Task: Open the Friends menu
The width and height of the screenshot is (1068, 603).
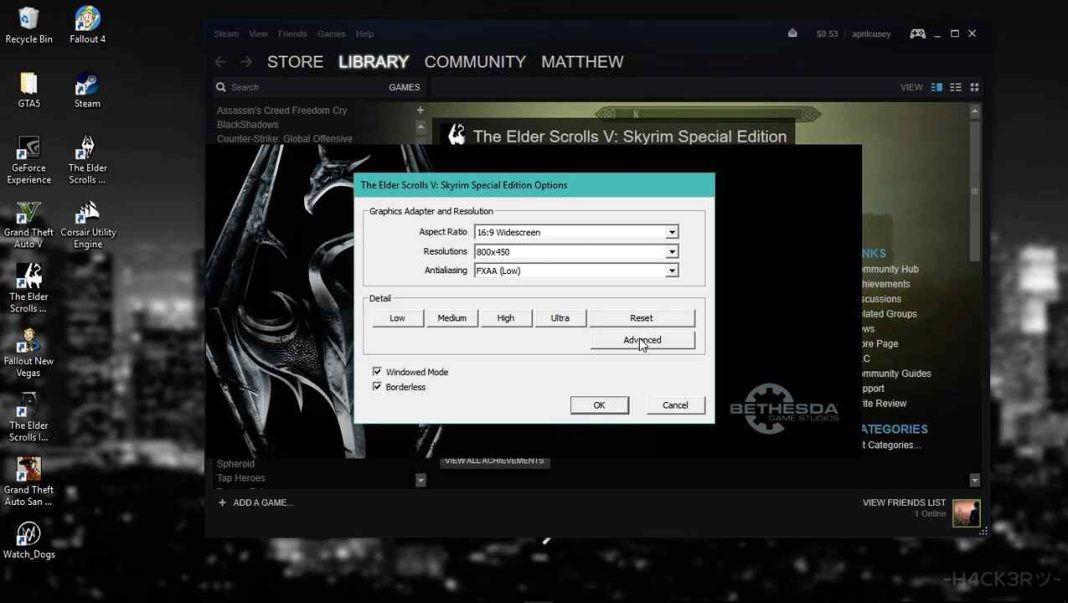Action: tap(292, 33)
